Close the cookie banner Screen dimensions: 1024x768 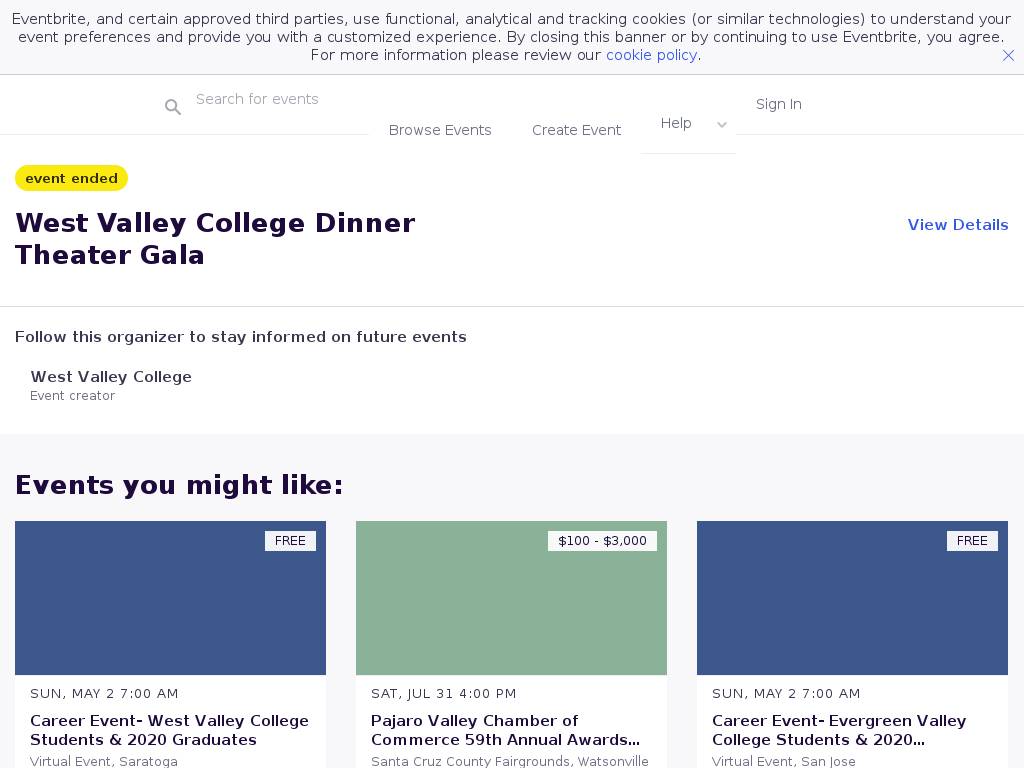pos(1008,56)
